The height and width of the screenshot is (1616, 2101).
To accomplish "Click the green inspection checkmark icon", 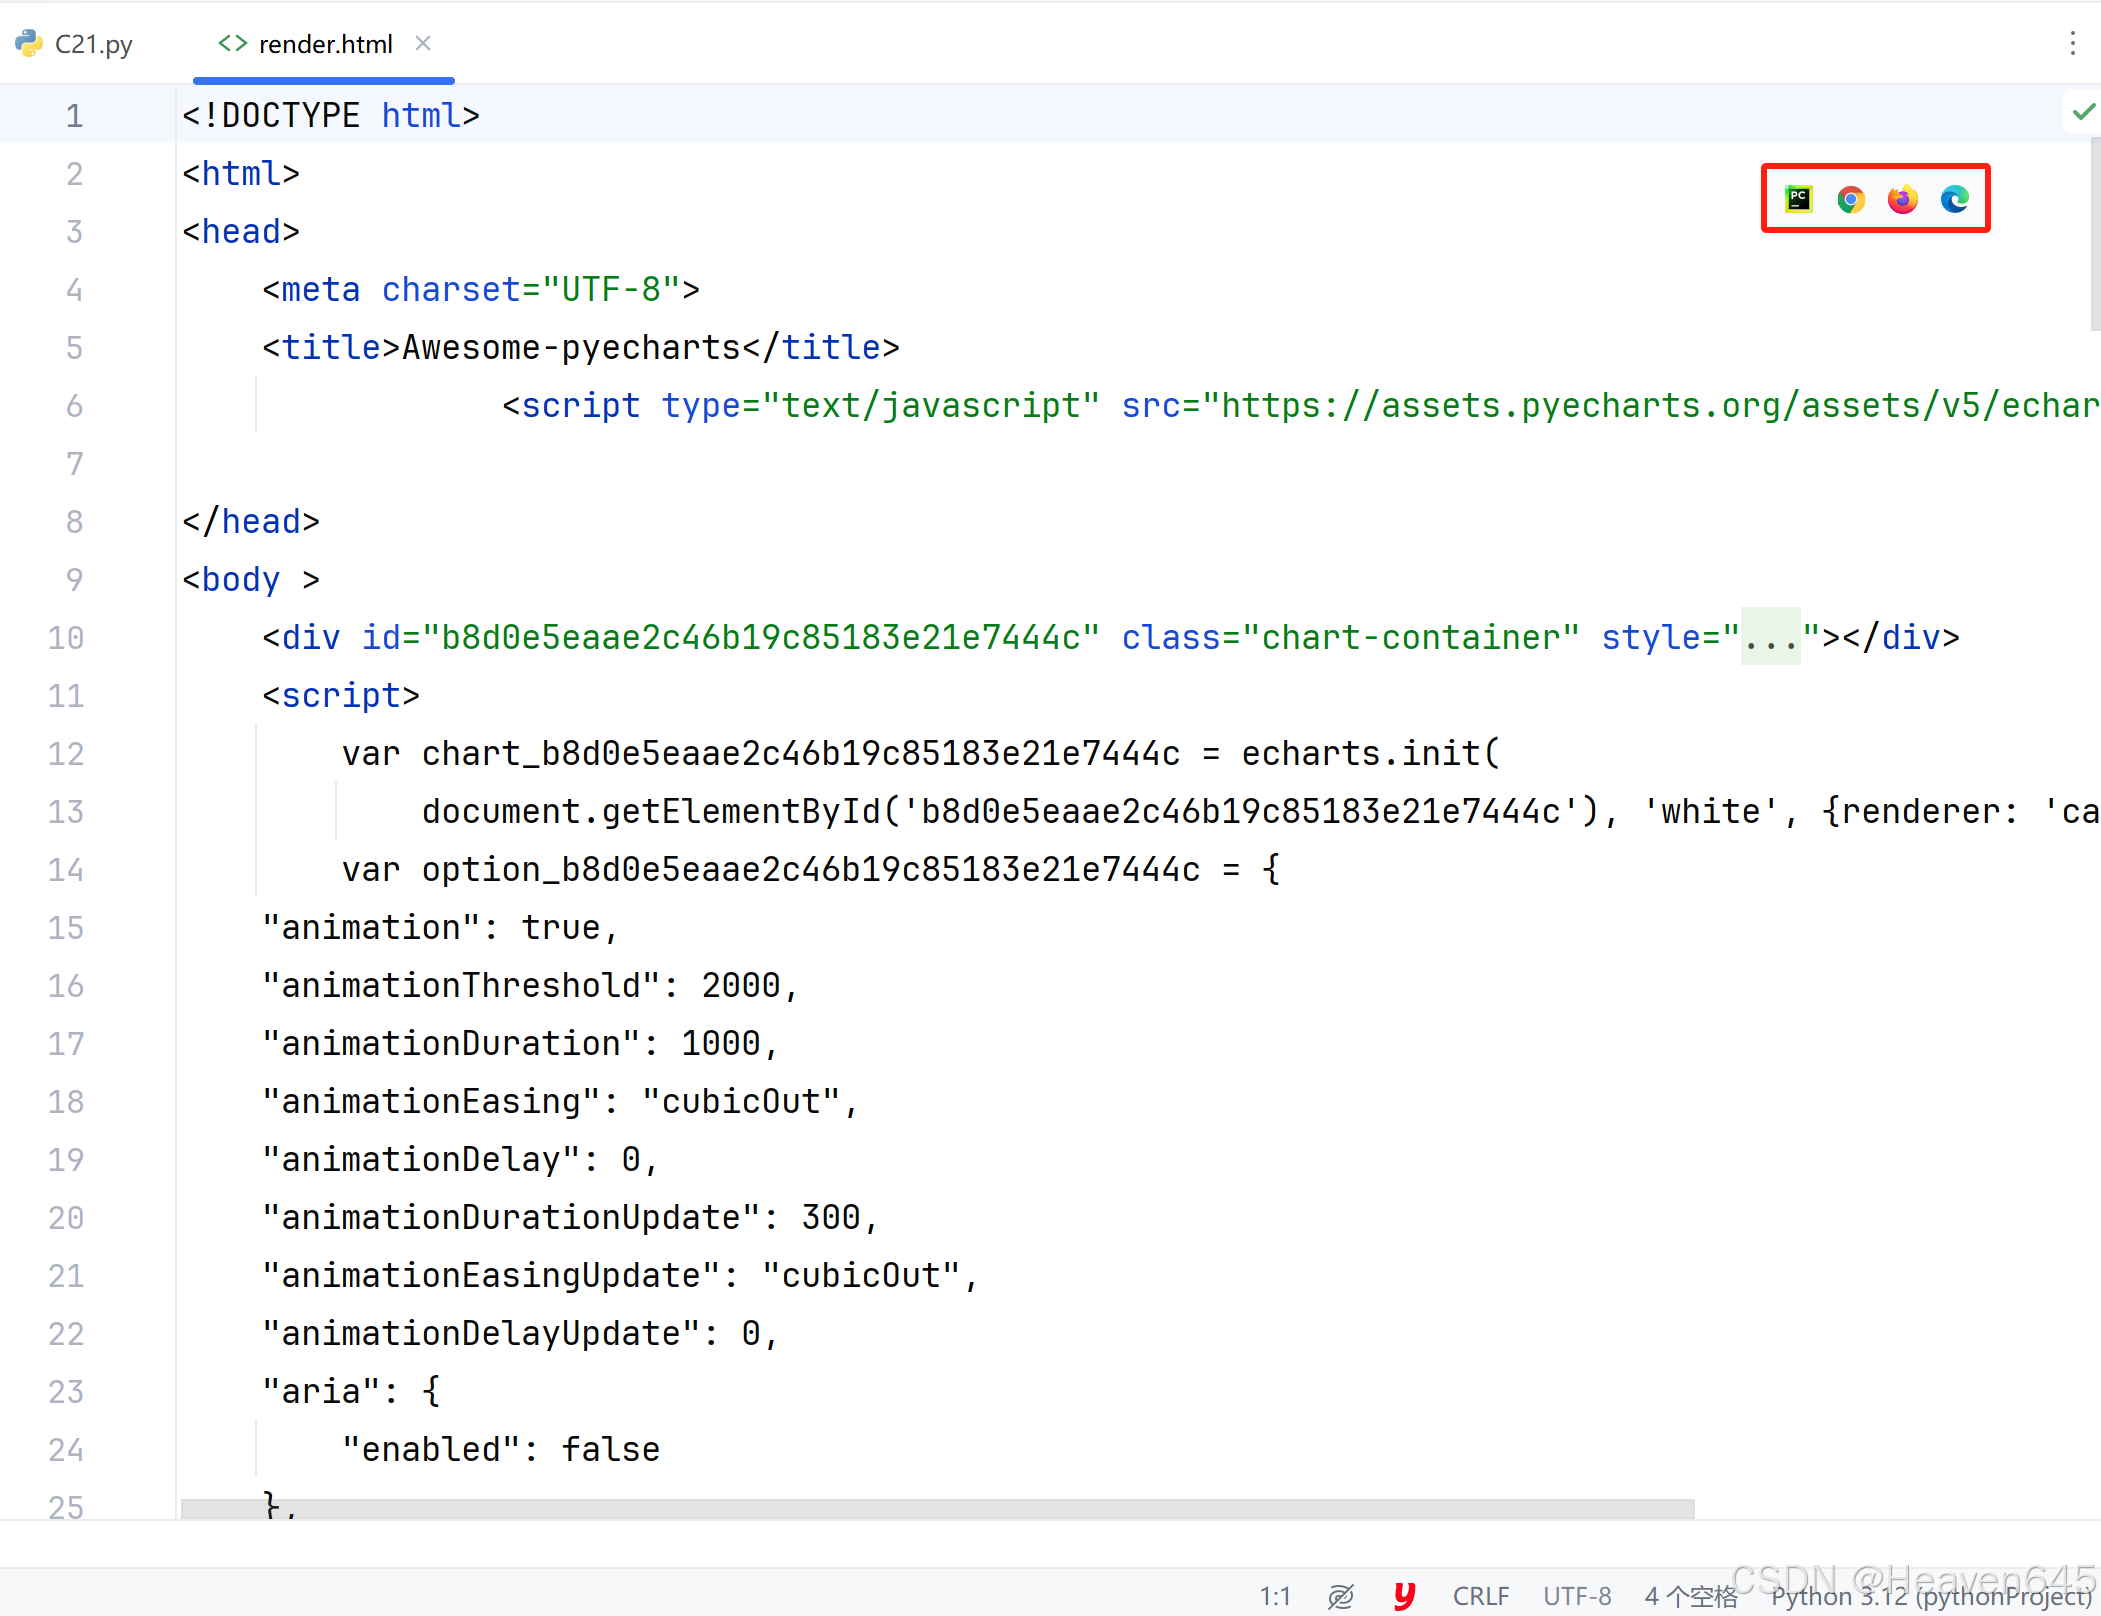I will click(2083, 112).
